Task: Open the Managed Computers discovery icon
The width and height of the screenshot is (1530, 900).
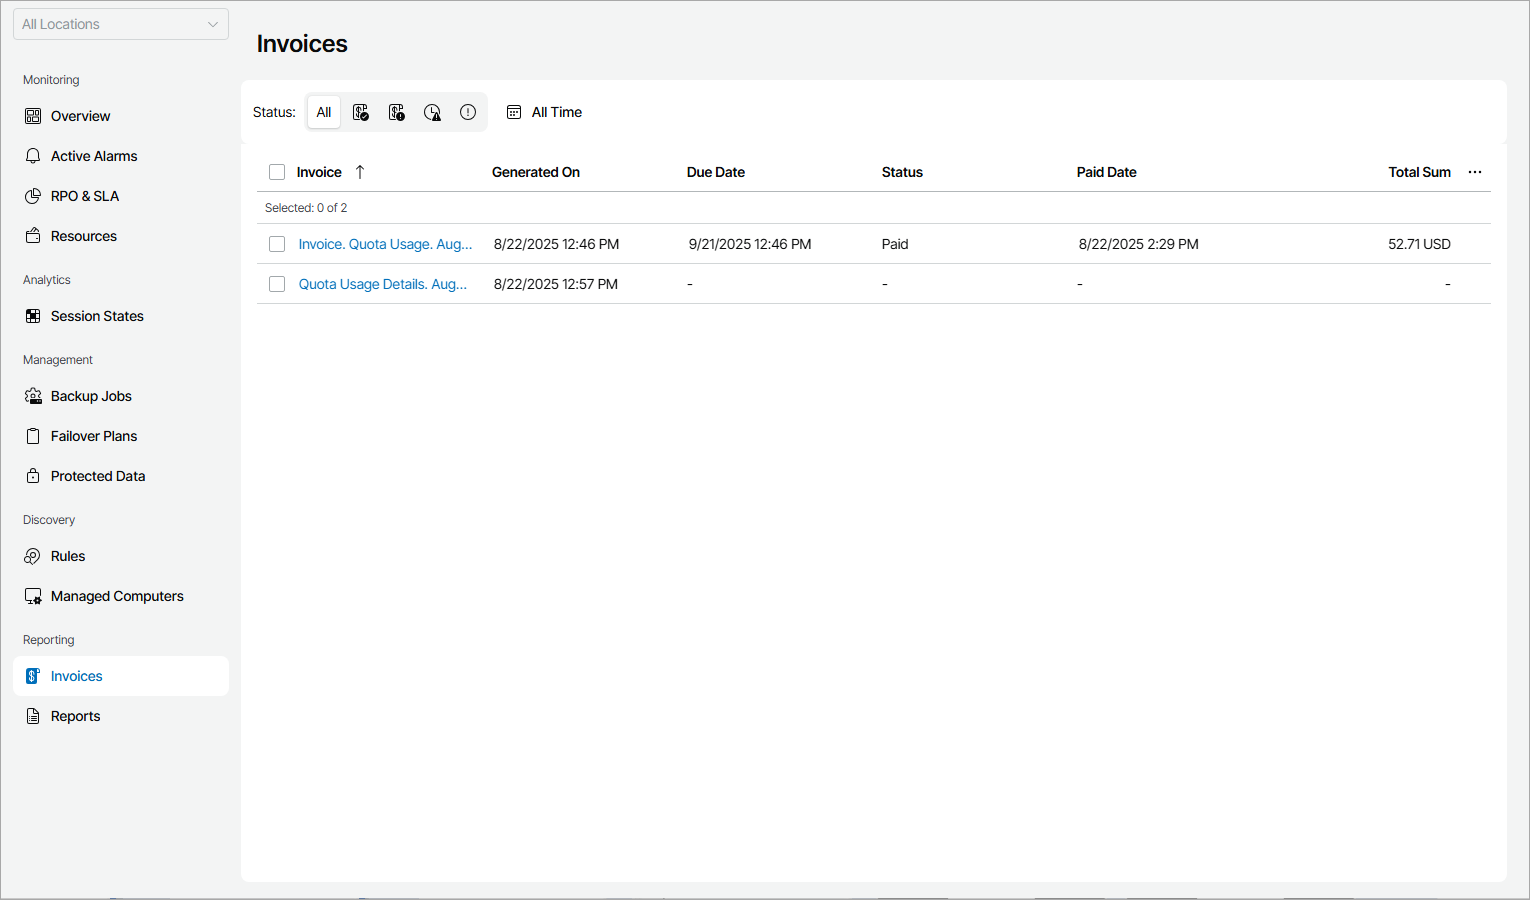Action: (33, 595)
